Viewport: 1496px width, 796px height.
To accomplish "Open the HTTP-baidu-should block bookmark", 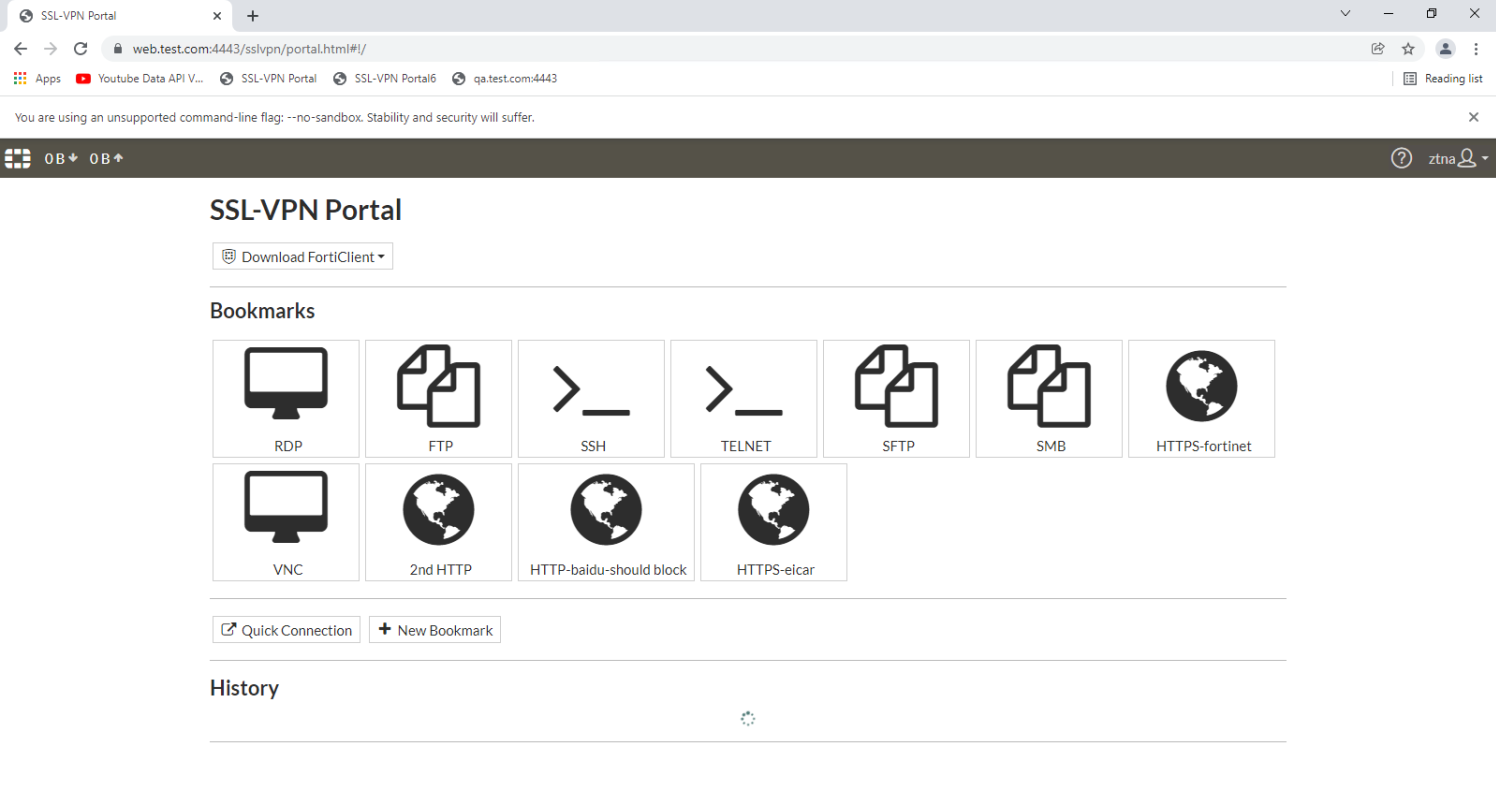I will [606, 522].
